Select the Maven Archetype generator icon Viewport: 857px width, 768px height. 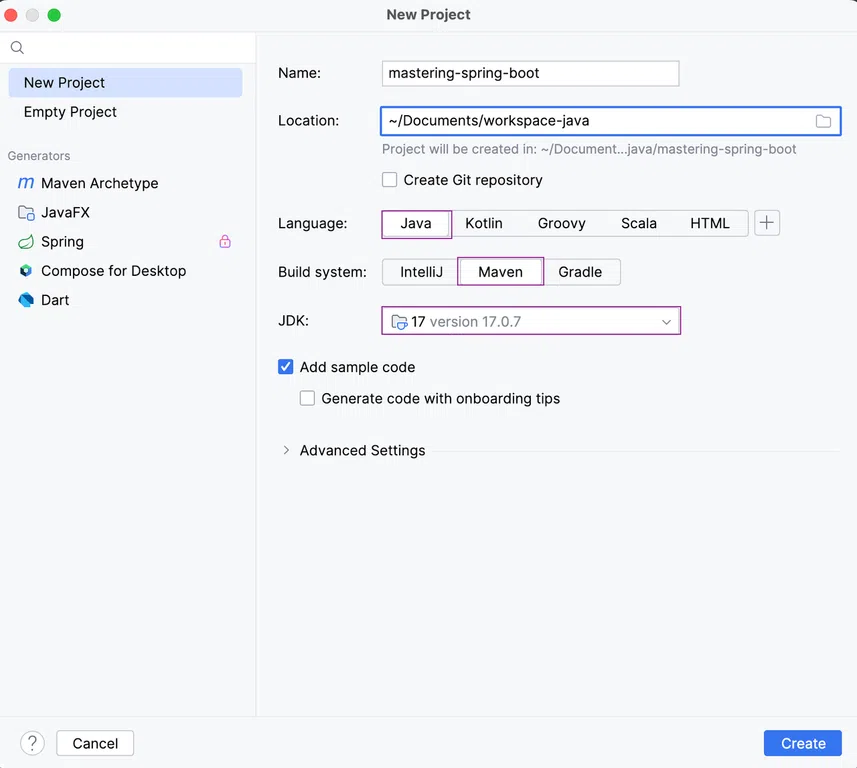pos(26,183)
